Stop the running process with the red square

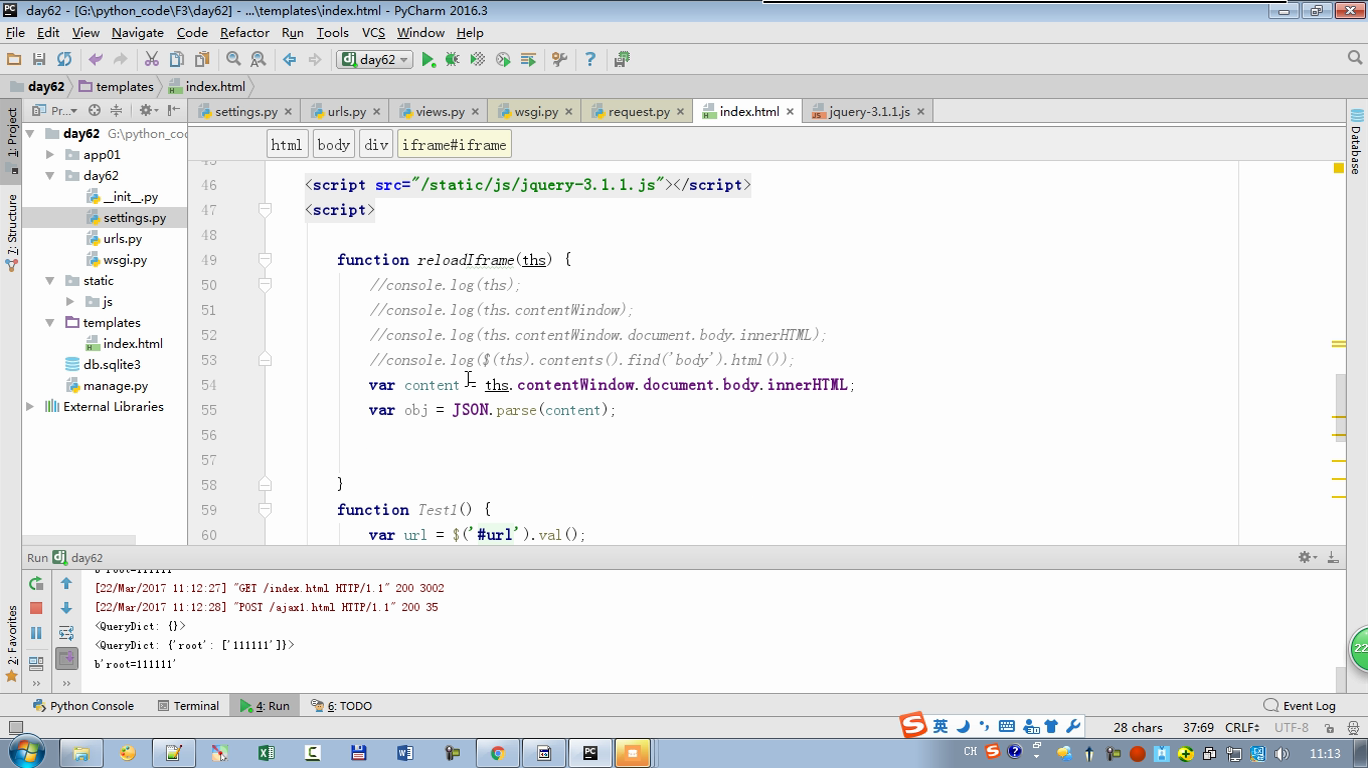36,608
